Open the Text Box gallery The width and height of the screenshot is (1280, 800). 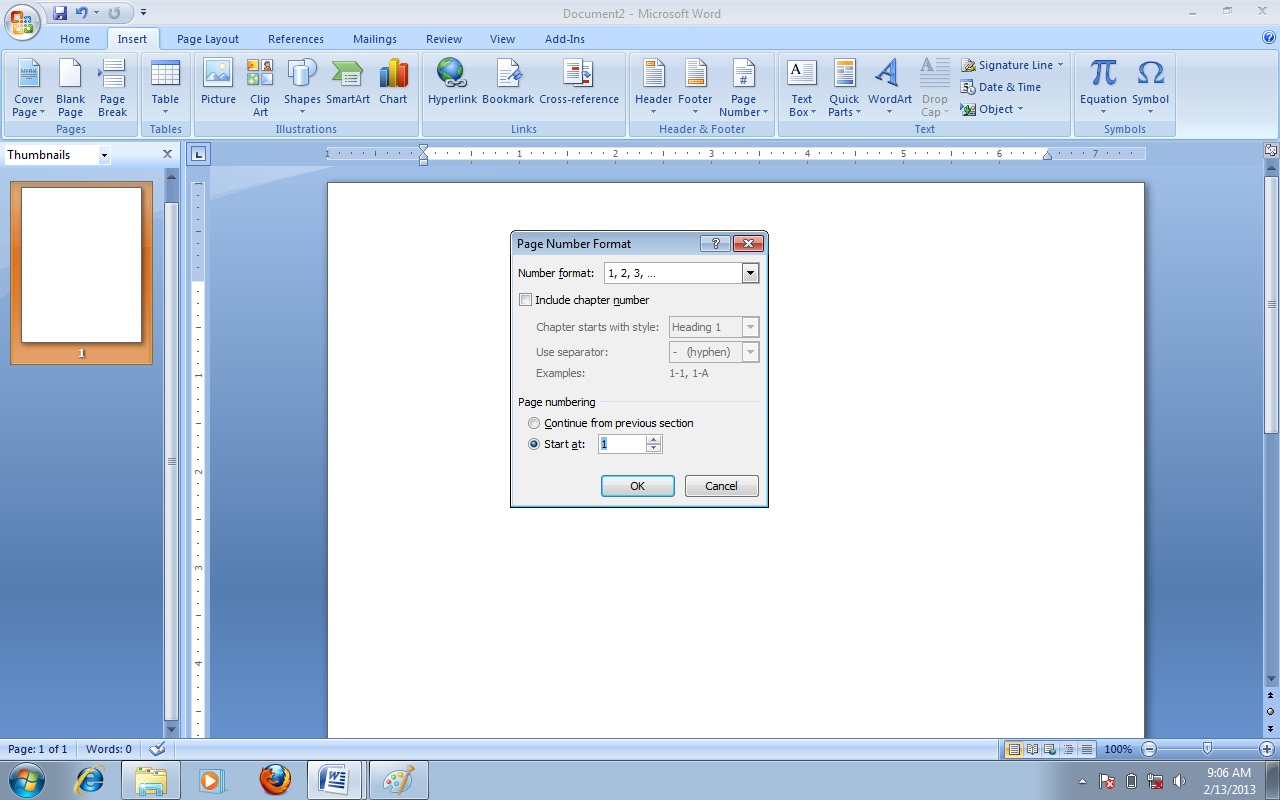click(802, 88)
